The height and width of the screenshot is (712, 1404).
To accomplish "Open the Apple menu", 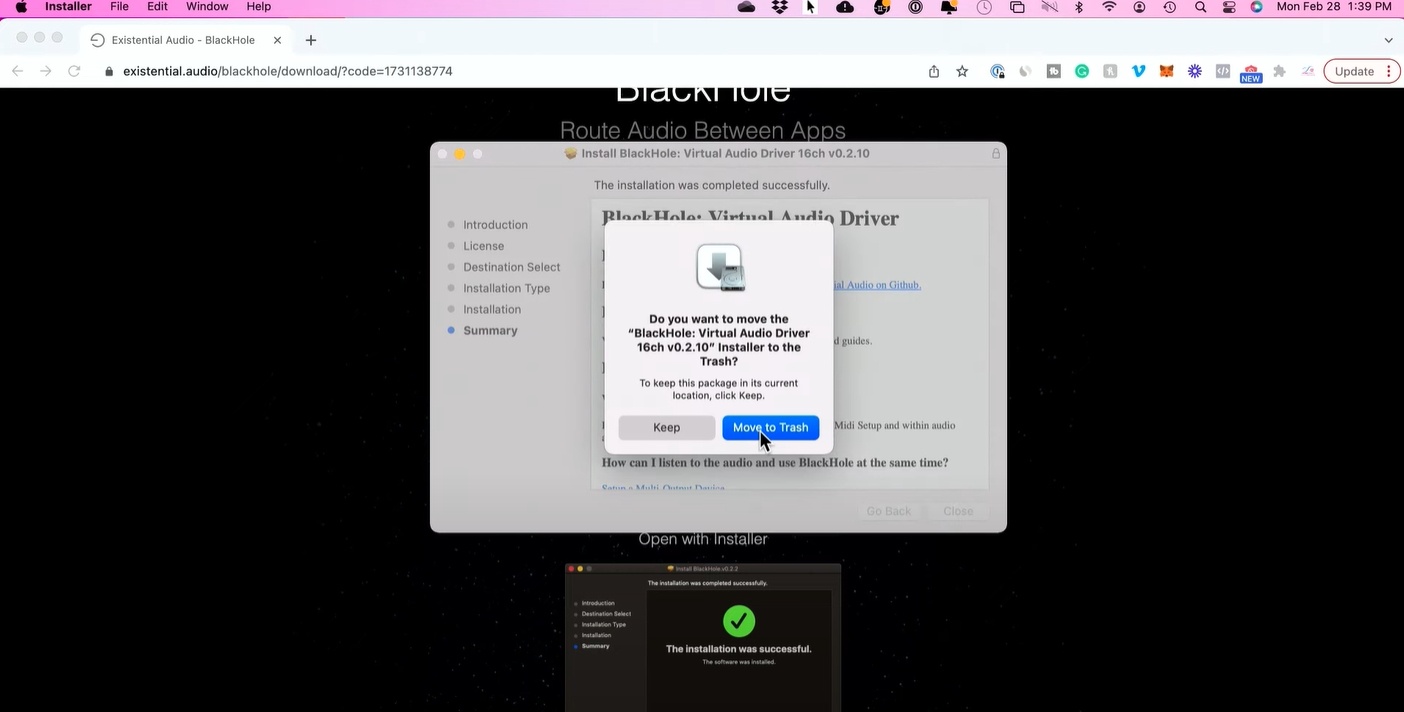I will coord(20,7).
